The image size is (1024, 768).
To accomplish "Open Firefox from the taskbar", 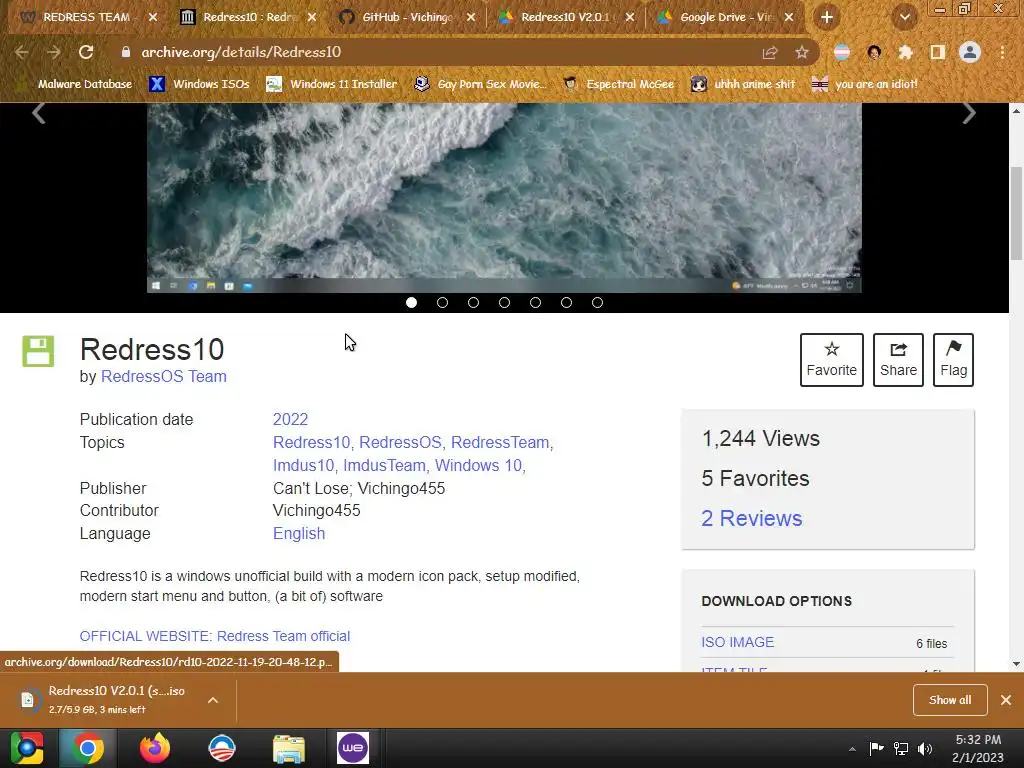I will pyautogui.click(x=155, y=748).
